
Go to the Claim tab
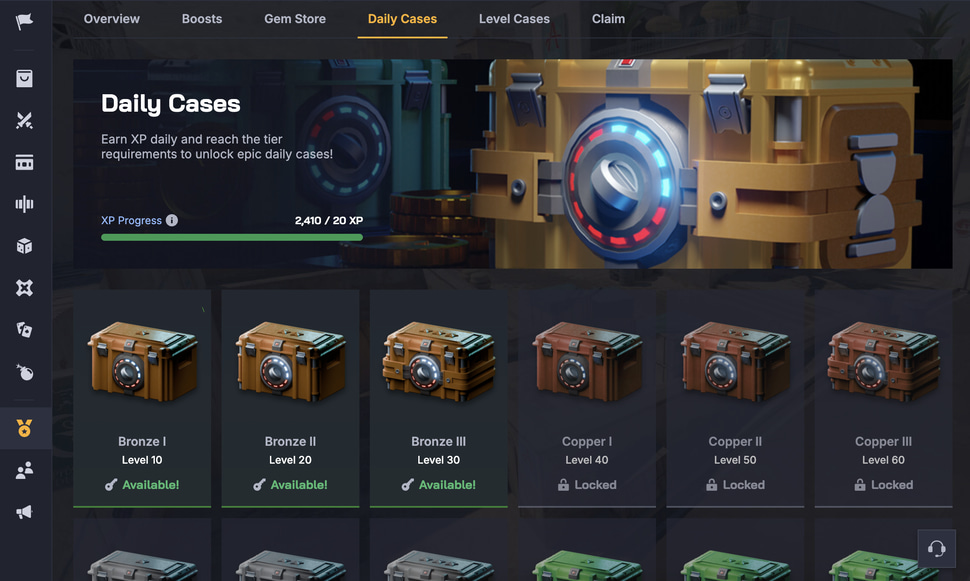click(608, 19)
